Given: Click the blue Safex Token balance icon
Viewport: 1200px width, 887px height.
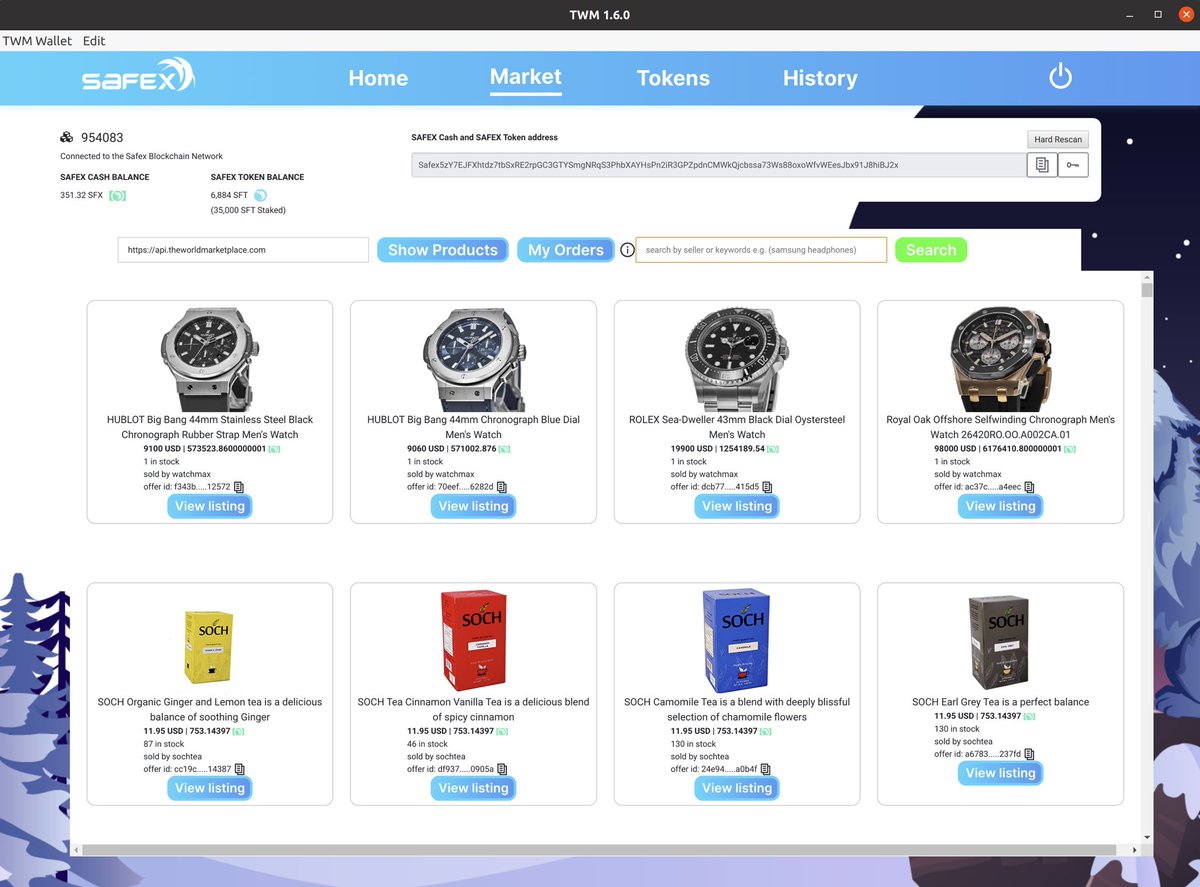Looking at the screenshot, I should pyautogui.click(x=261, y=195).
